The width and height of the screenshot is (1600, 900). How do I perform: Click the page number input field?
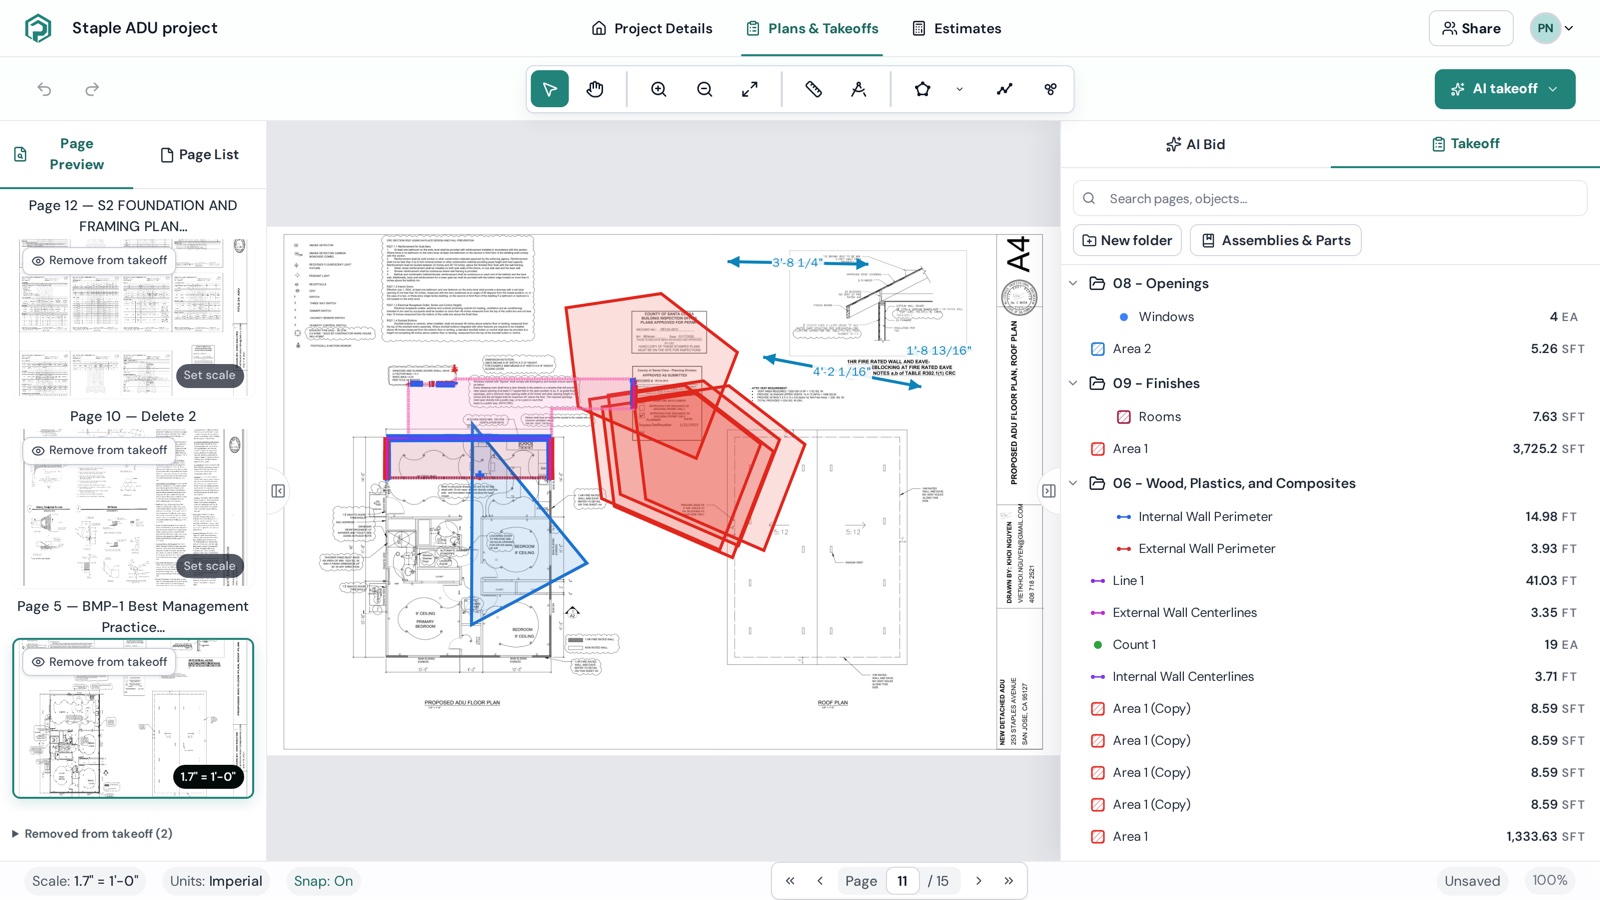click(x=902, y=881)
